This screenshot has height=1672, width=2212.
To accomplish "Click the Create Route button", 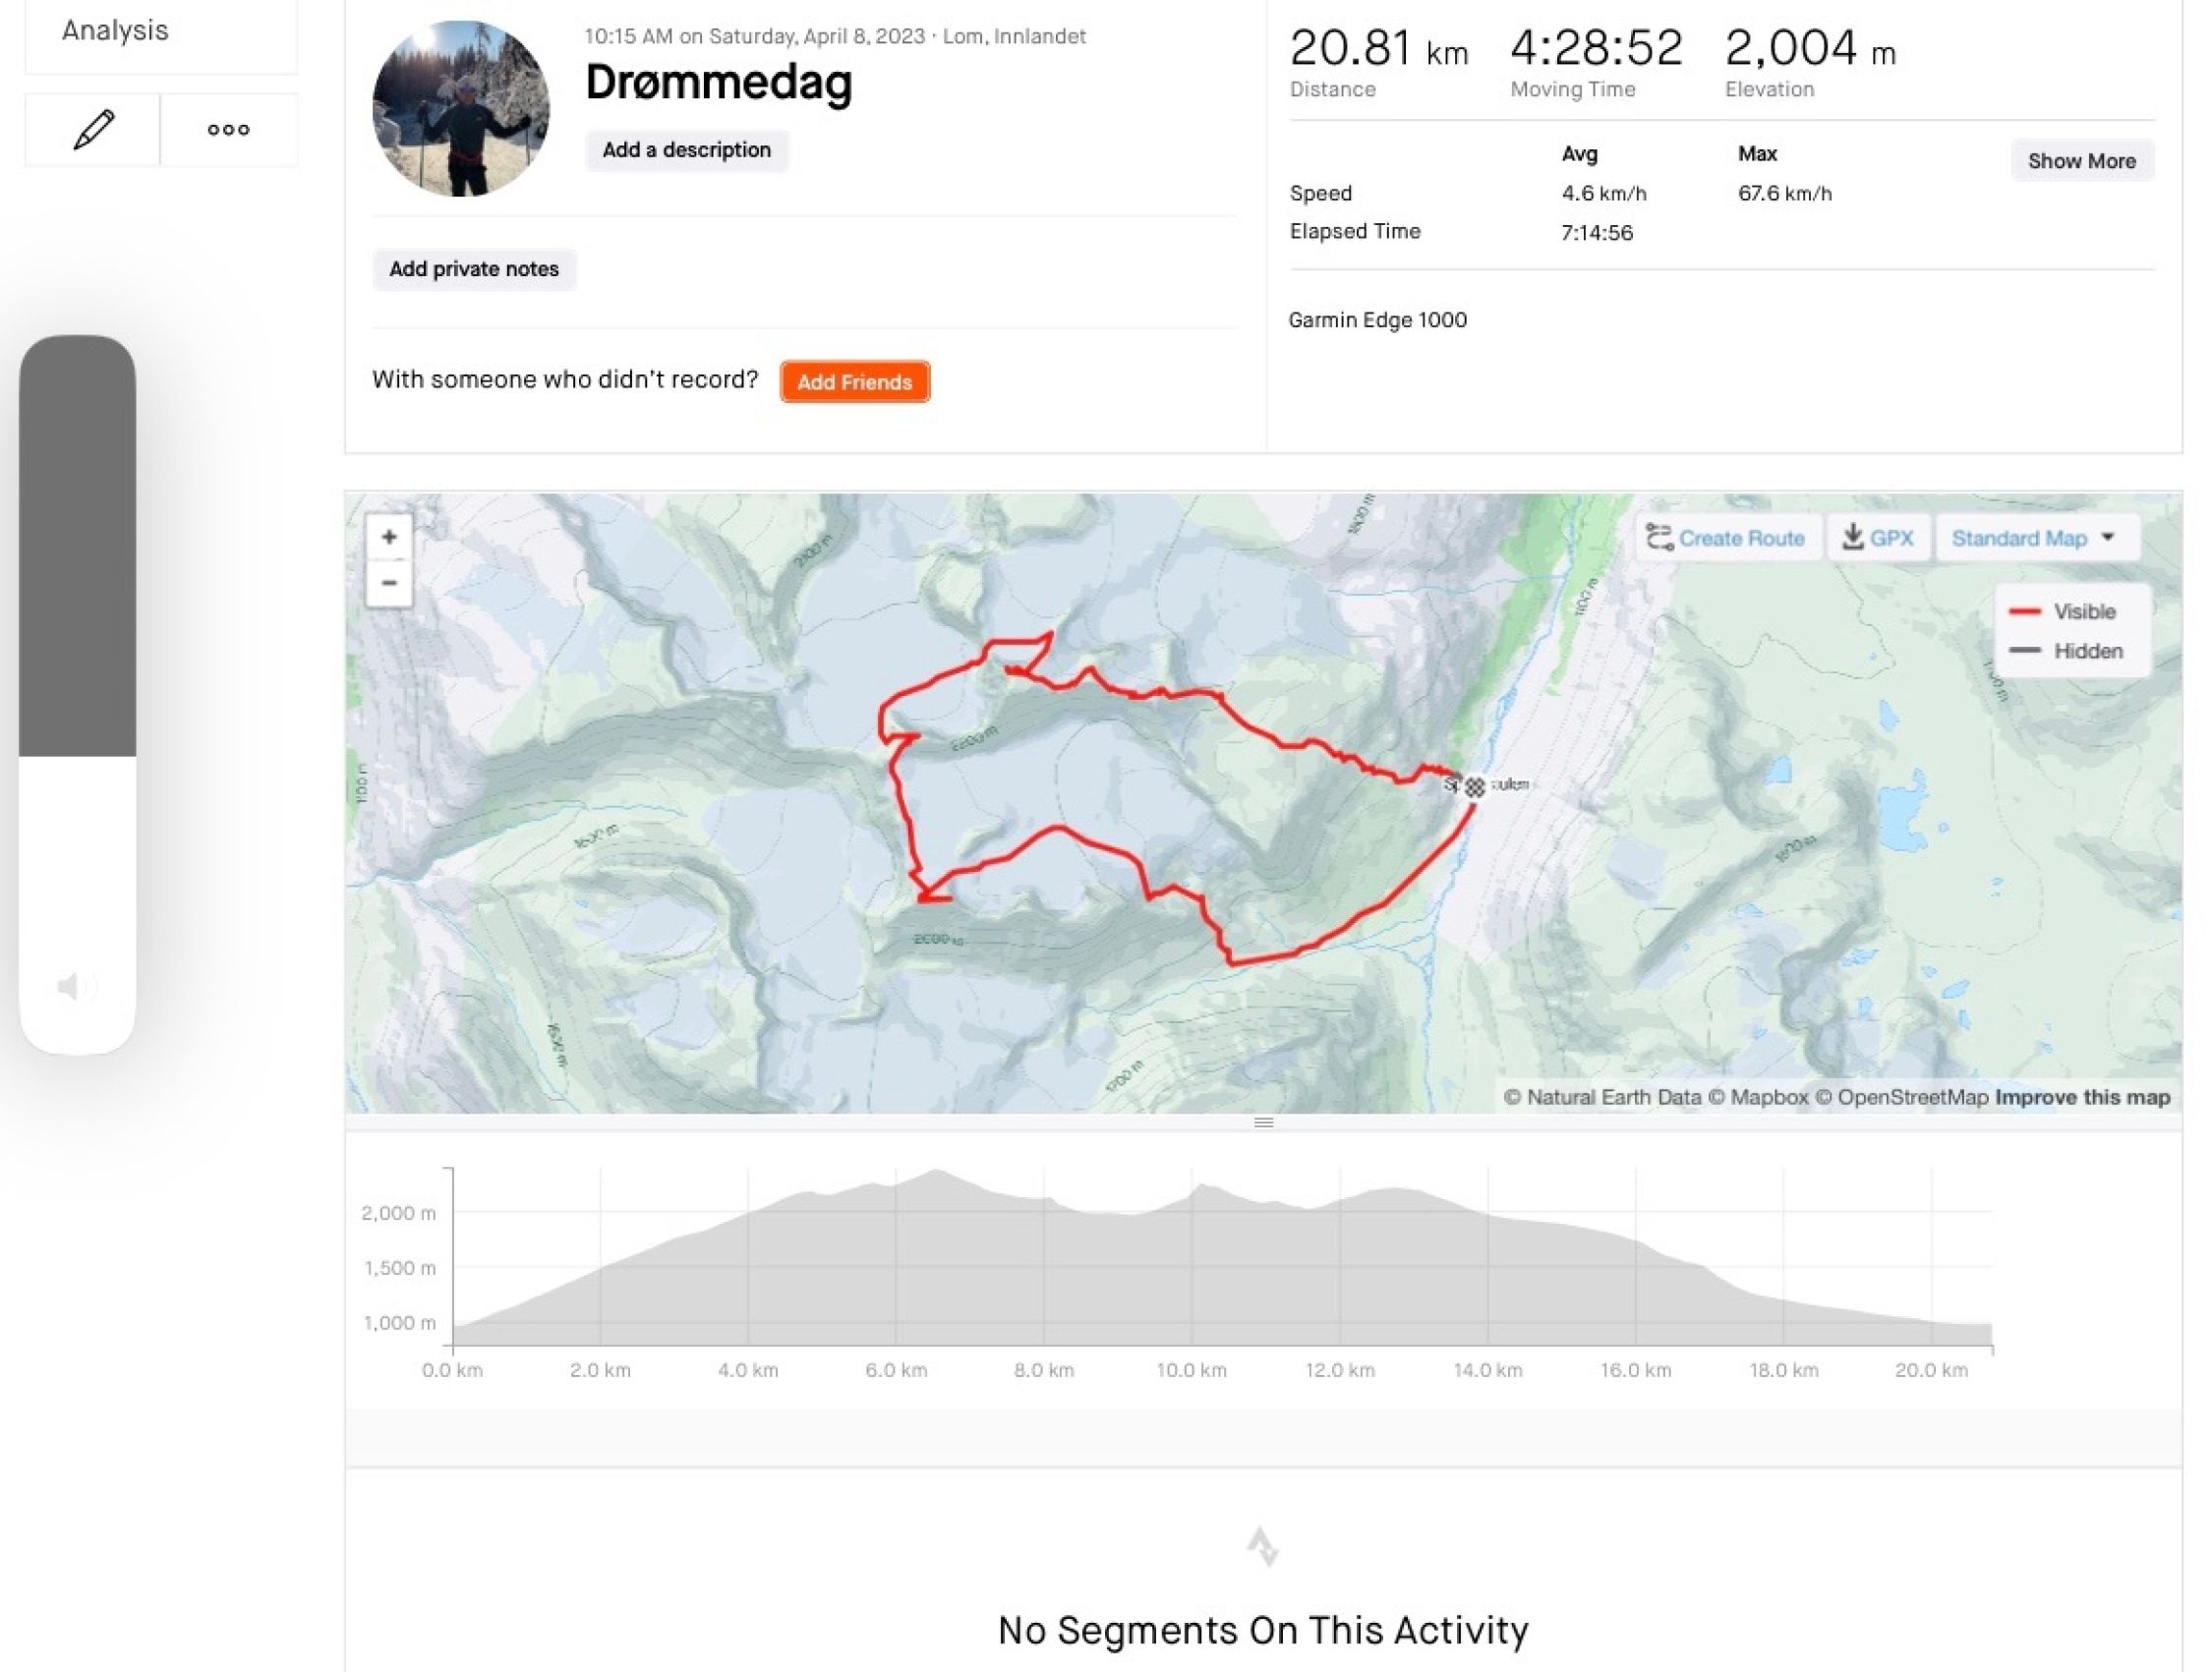I will [1727, 538].
